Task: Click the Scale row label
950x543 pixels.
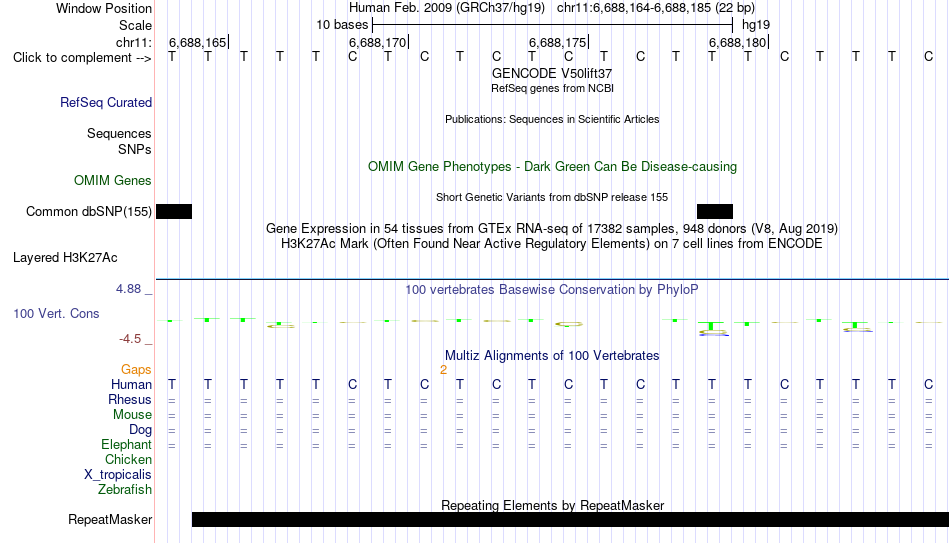Action: (135, 25)
